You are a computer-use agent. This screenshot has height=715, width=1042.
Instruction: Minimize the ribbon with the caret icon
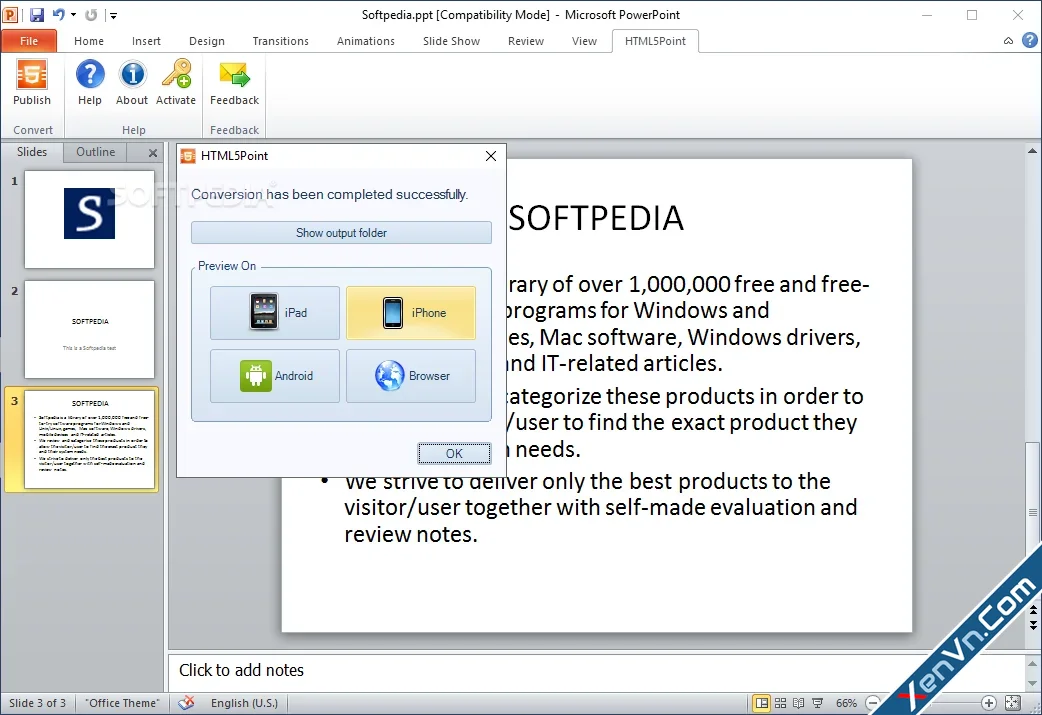click(1008, 41)
